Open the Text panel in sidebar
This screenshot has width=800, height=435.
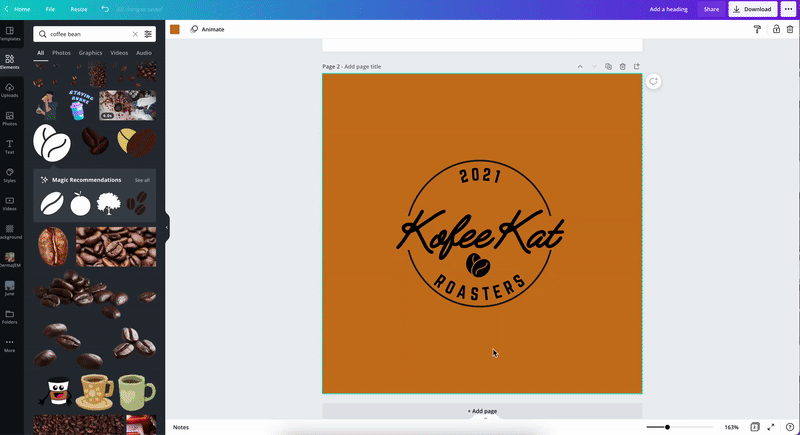pyautogui.click(x=9, y=147)
